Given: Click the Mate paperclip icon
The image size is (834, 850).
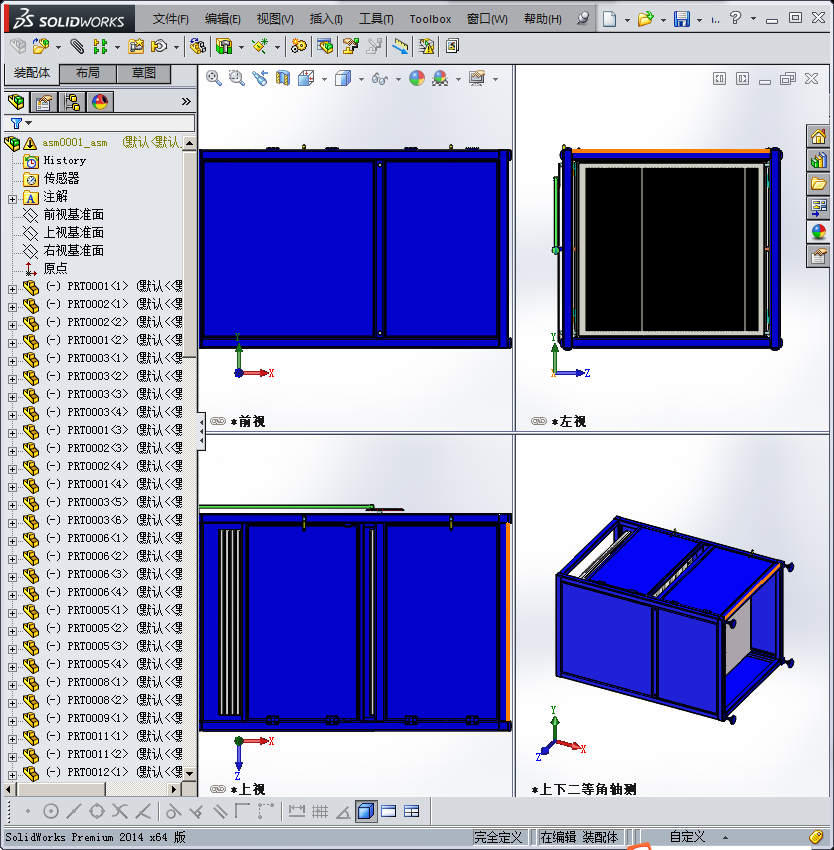Looking at the screenshot, I should click(77, 47).
